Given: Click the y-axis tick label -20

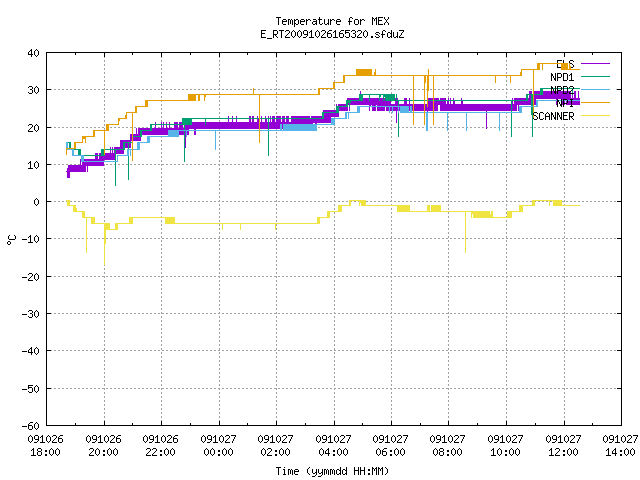Looking at the screenshot, I should [x=31, y=277].
